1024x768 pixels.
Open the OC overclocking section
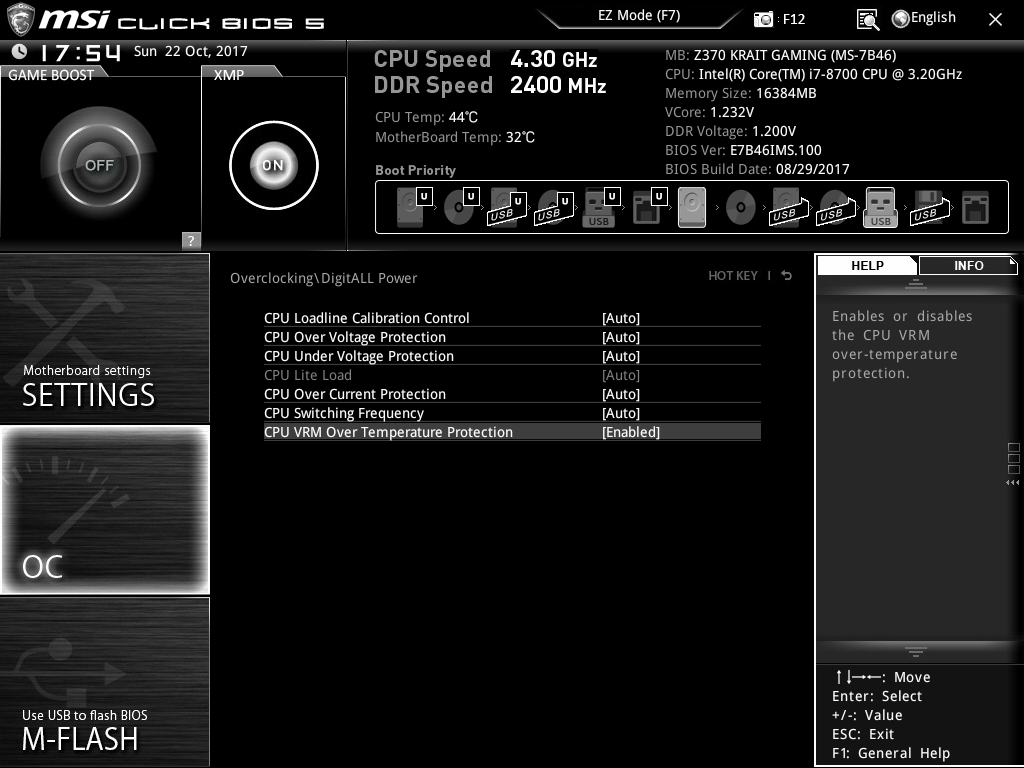[104, 509]
